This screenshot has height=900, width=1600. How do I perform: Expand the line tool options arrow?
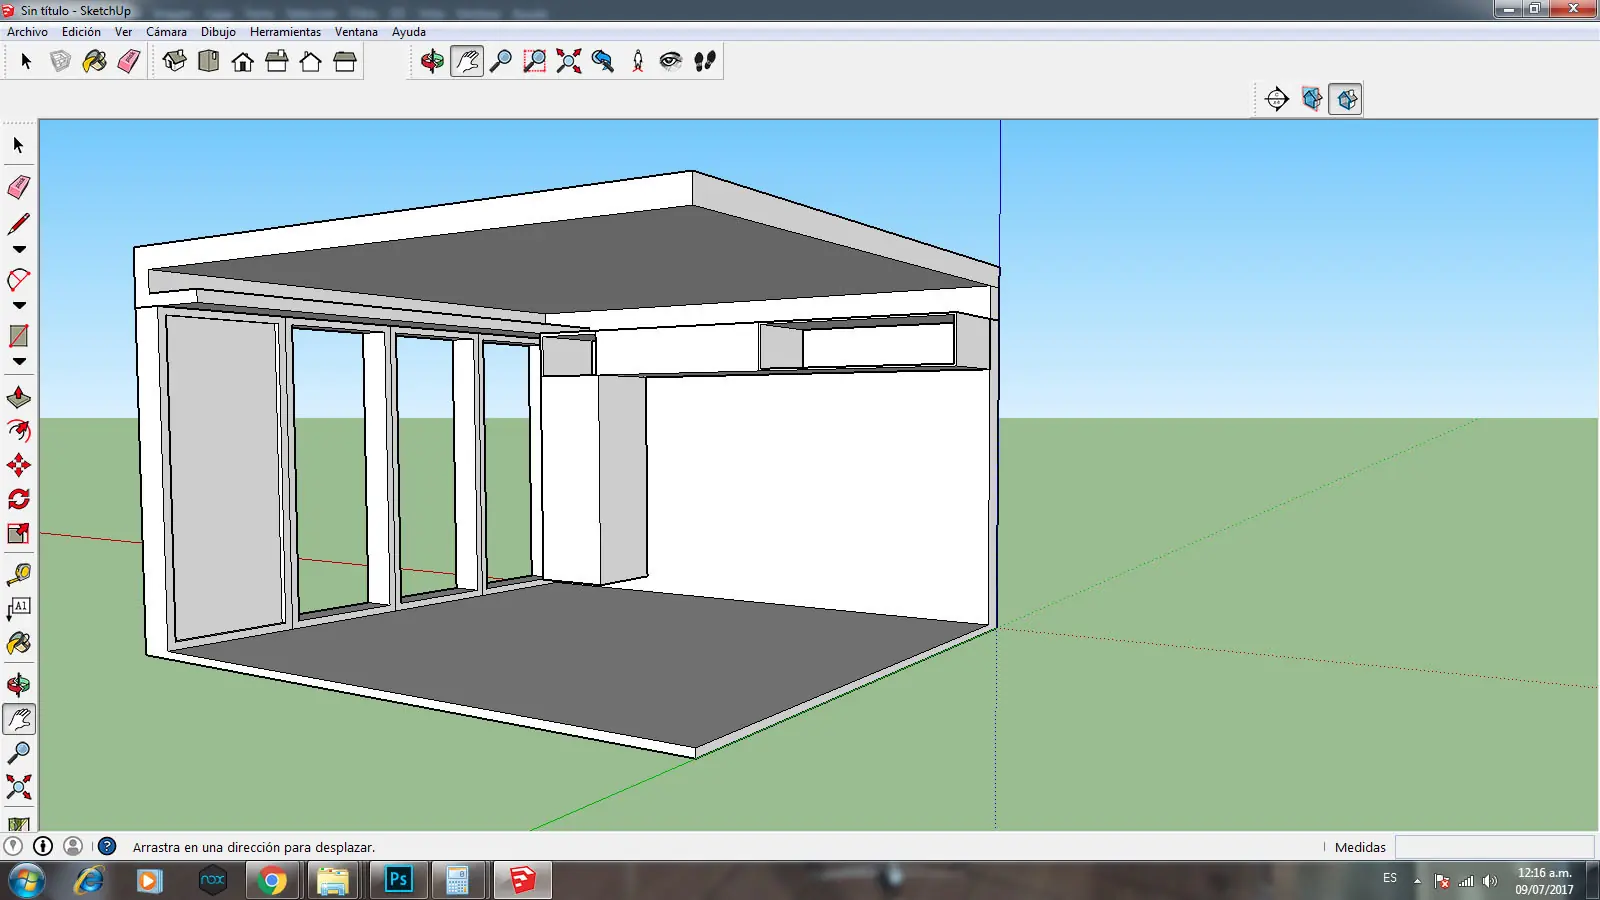click(18, 249)
